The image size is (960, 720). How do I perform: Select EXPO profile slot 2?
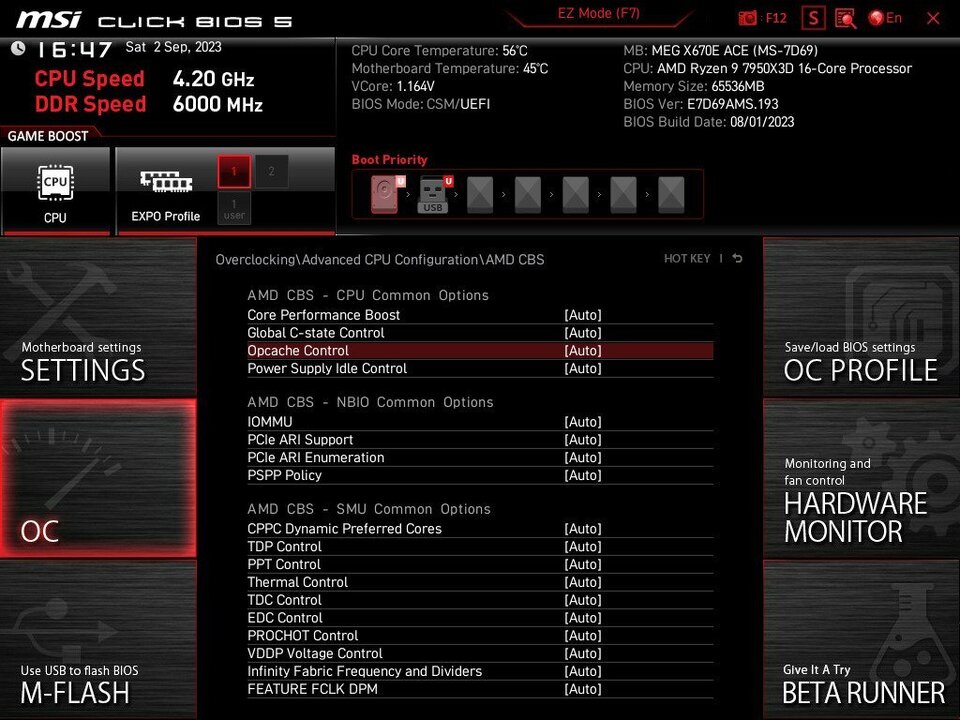click(x=270, y=171)
